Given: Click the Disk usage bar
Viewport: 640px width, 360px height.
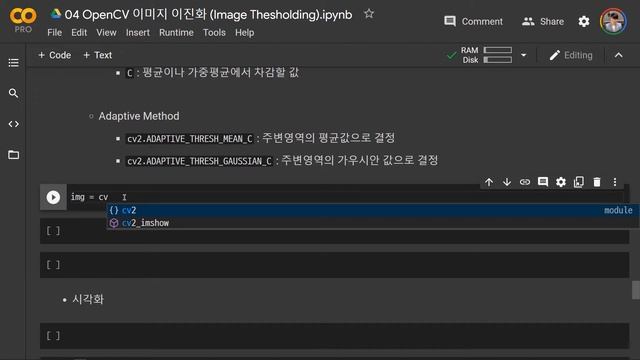Looking at the screenshot, I should pos(498,60).
